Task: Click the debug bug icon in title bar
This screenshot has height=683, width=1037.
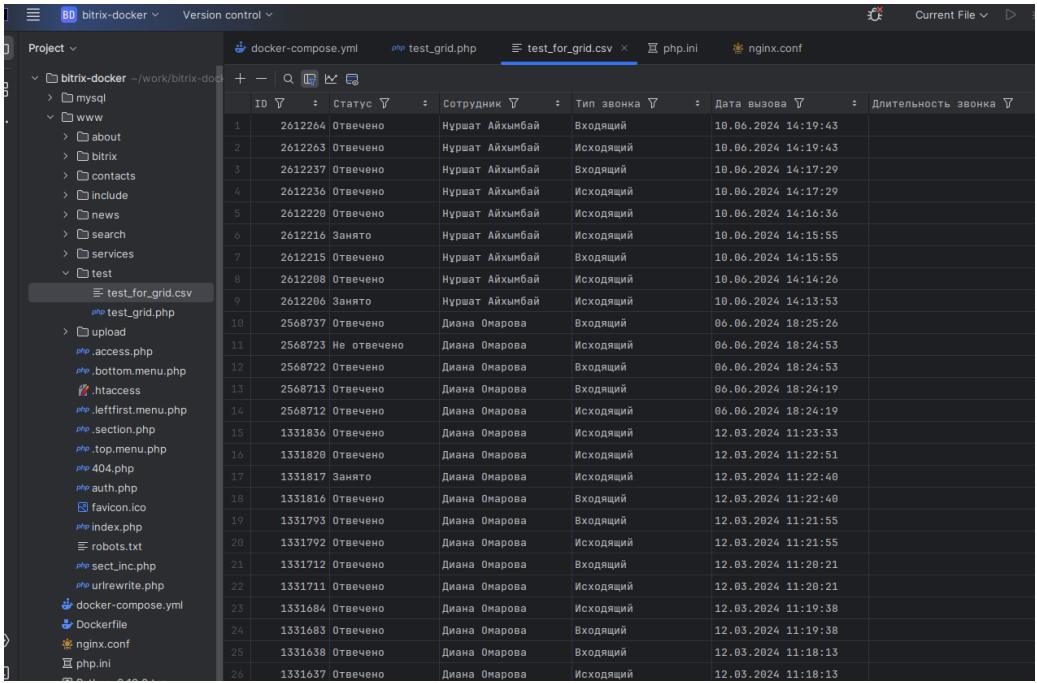Action: pyautogui.click(x=875, y=15)
